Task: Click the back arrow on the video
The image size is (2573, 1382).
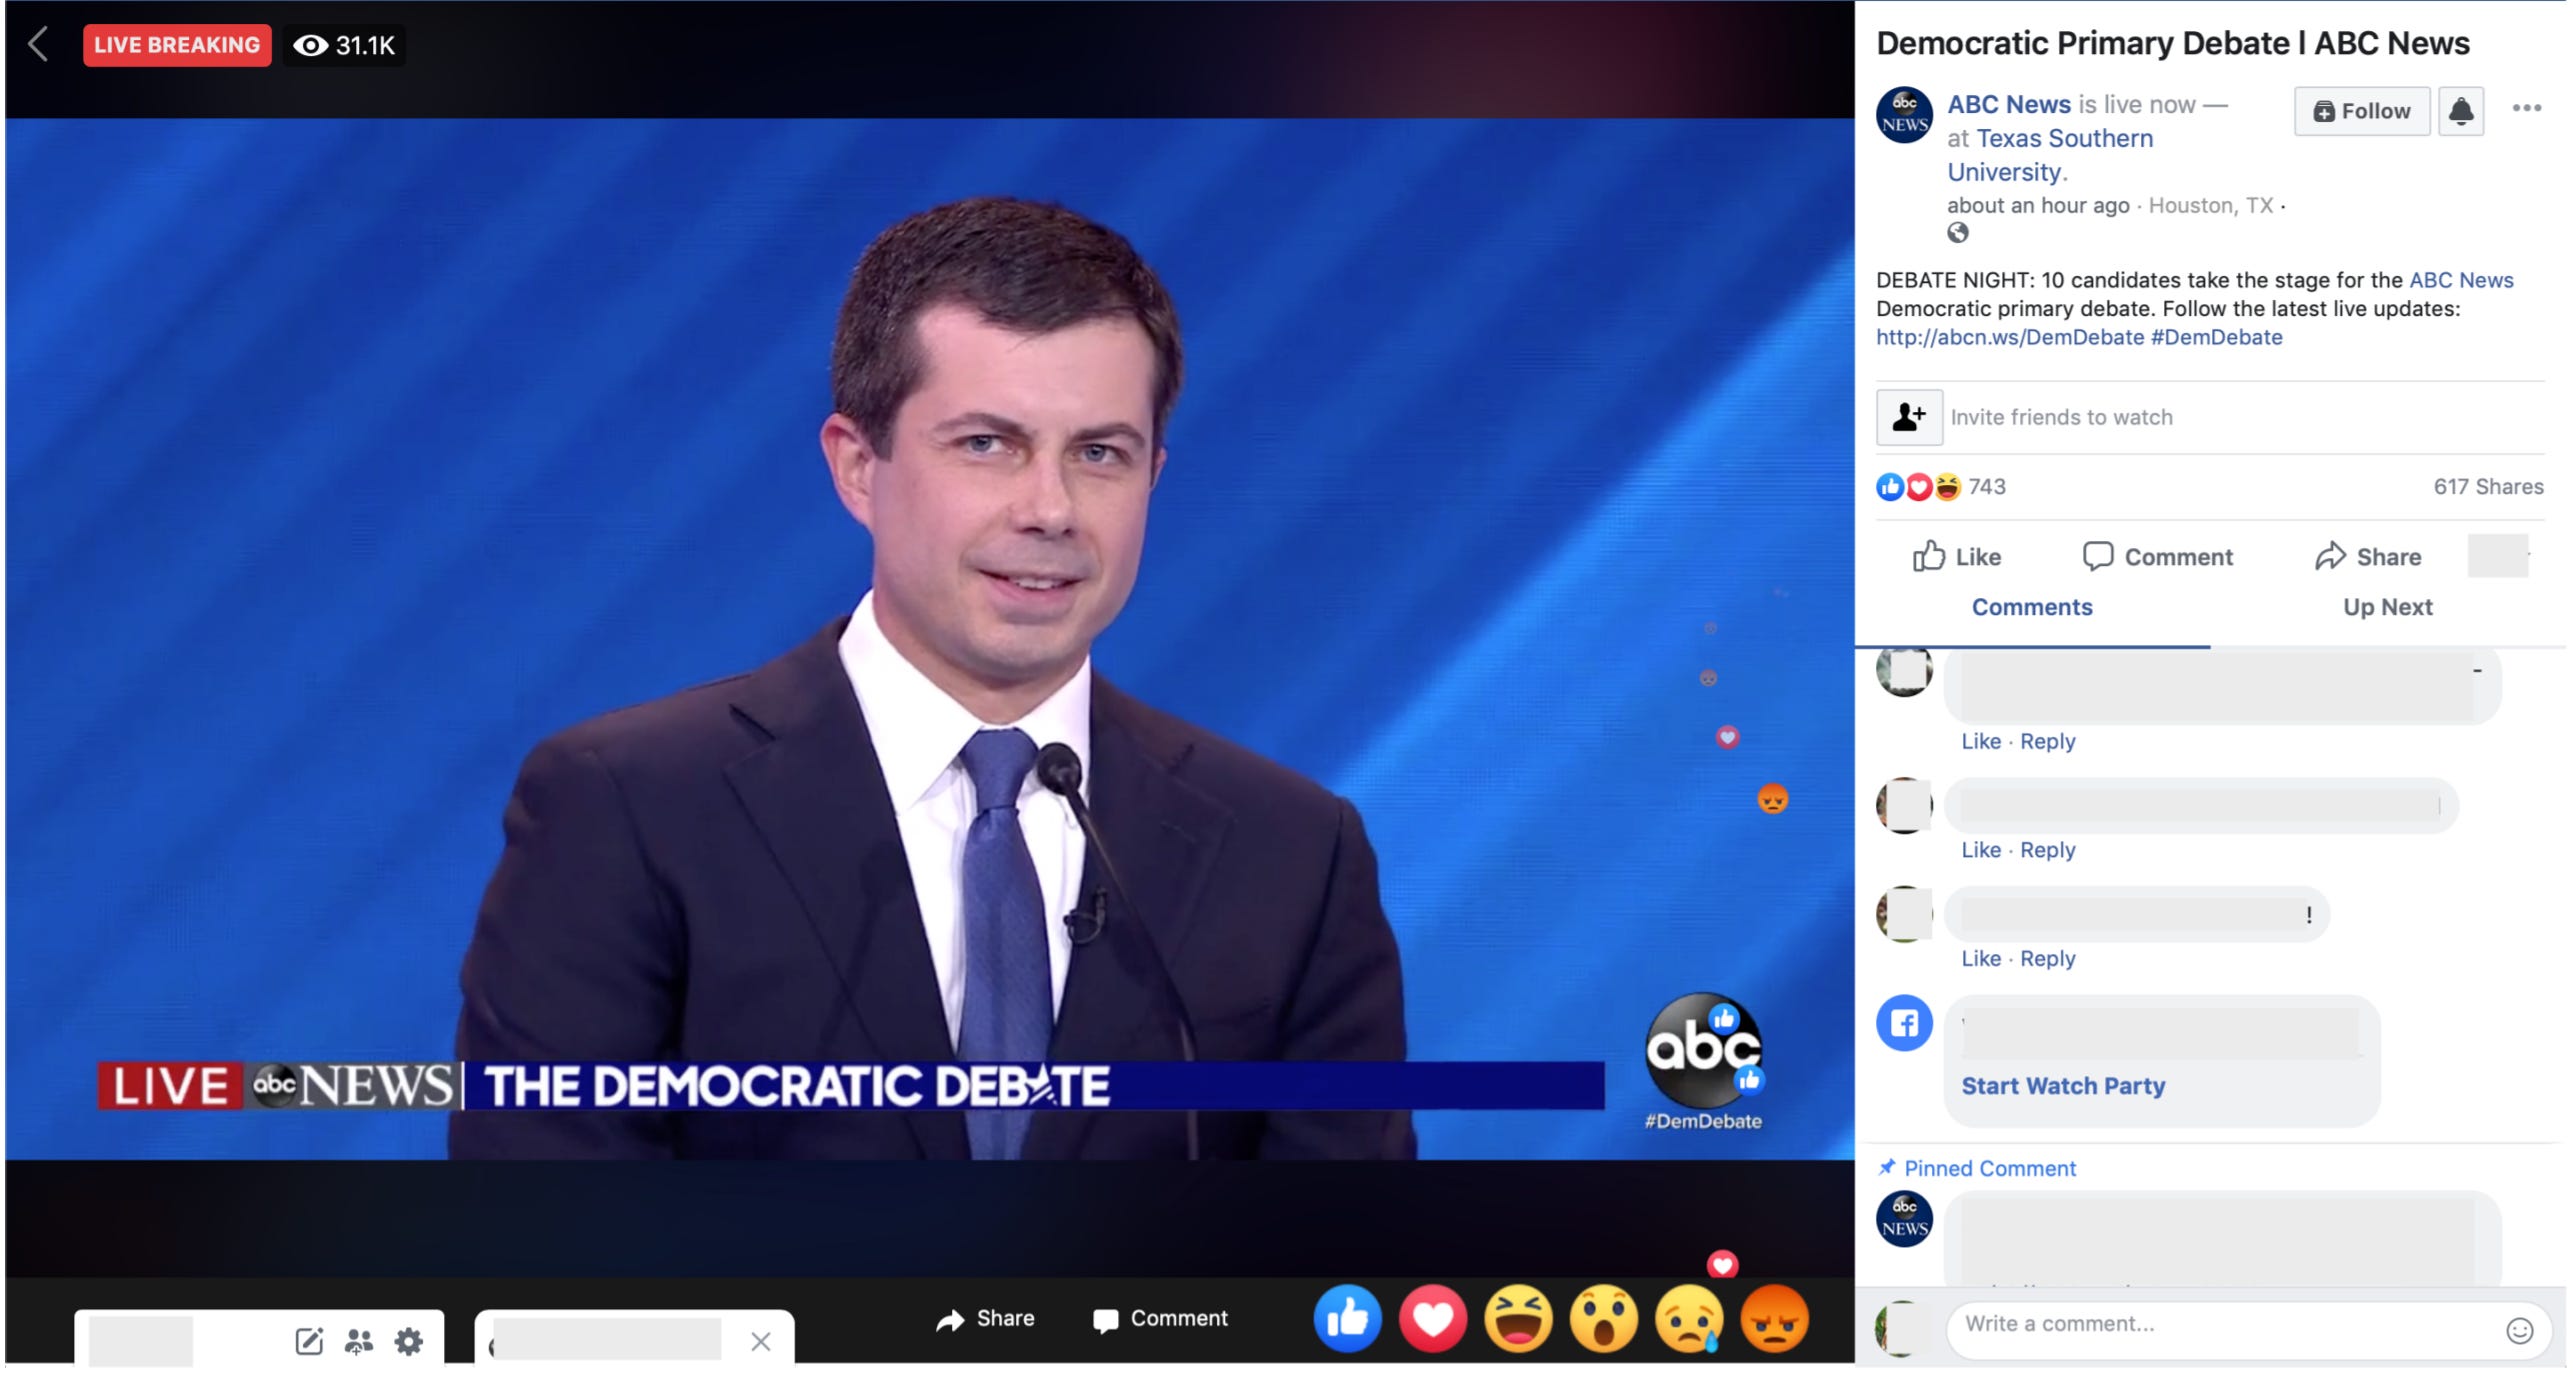Action: click(38, 44)
